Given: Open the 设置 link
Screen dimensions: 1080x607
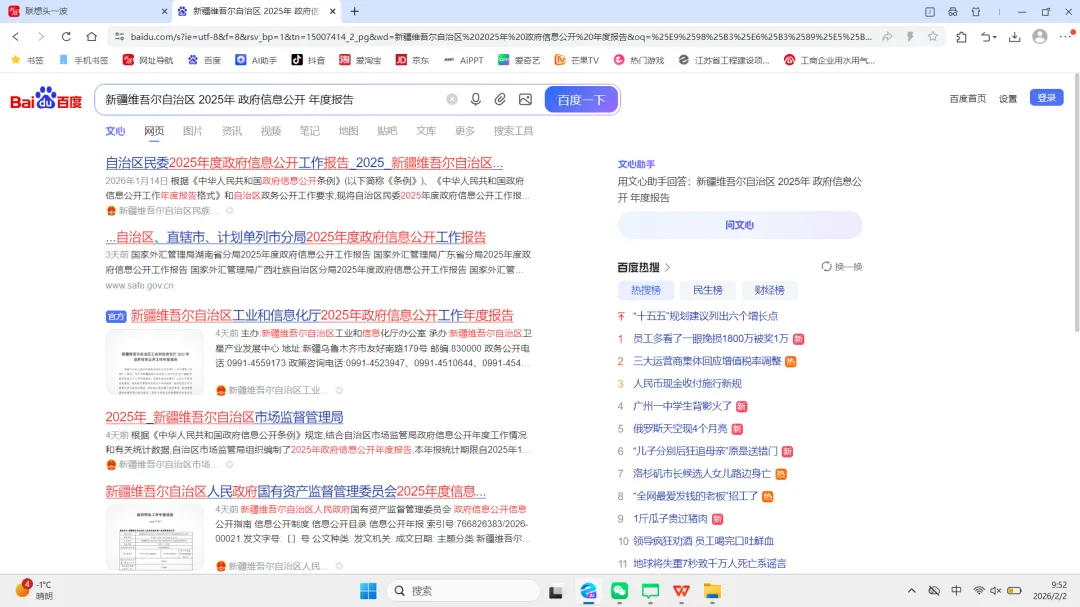Looking at the screenshot, I should pyautogui.click(x=1008, y=99).
